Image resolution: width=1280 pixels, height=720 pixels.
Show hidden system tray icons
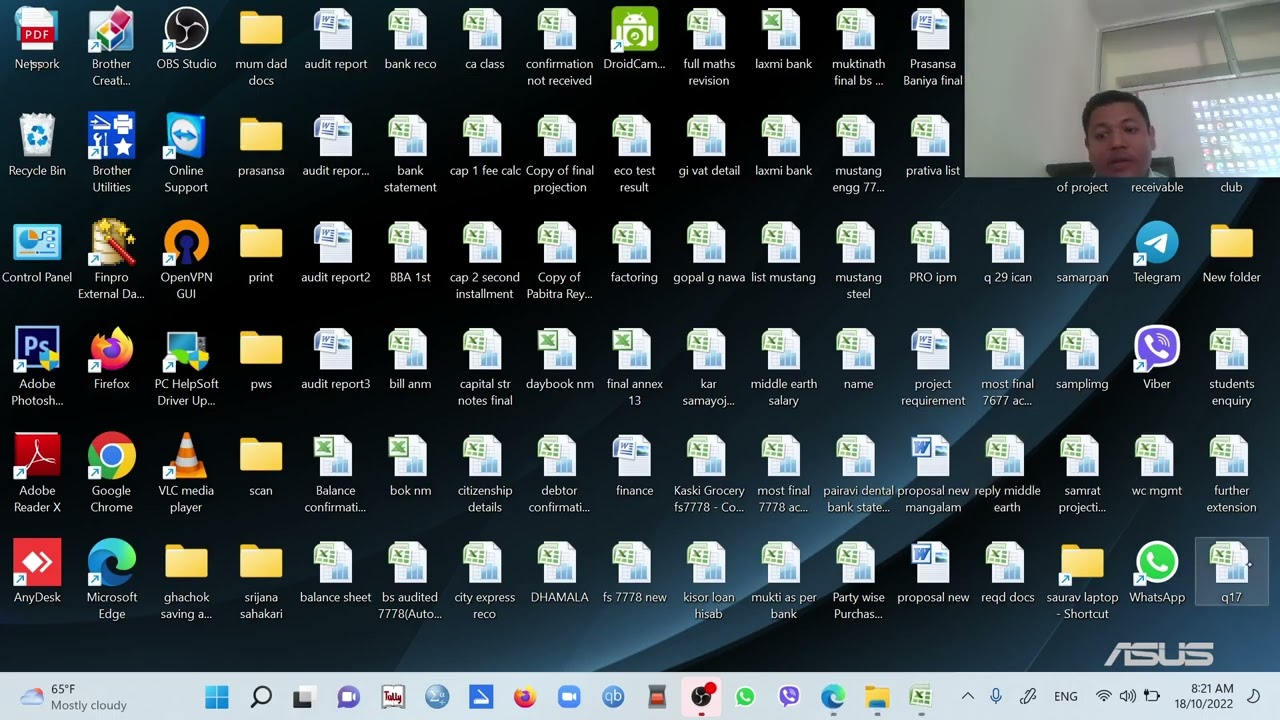pyautogui.click(x=967, y=697)
